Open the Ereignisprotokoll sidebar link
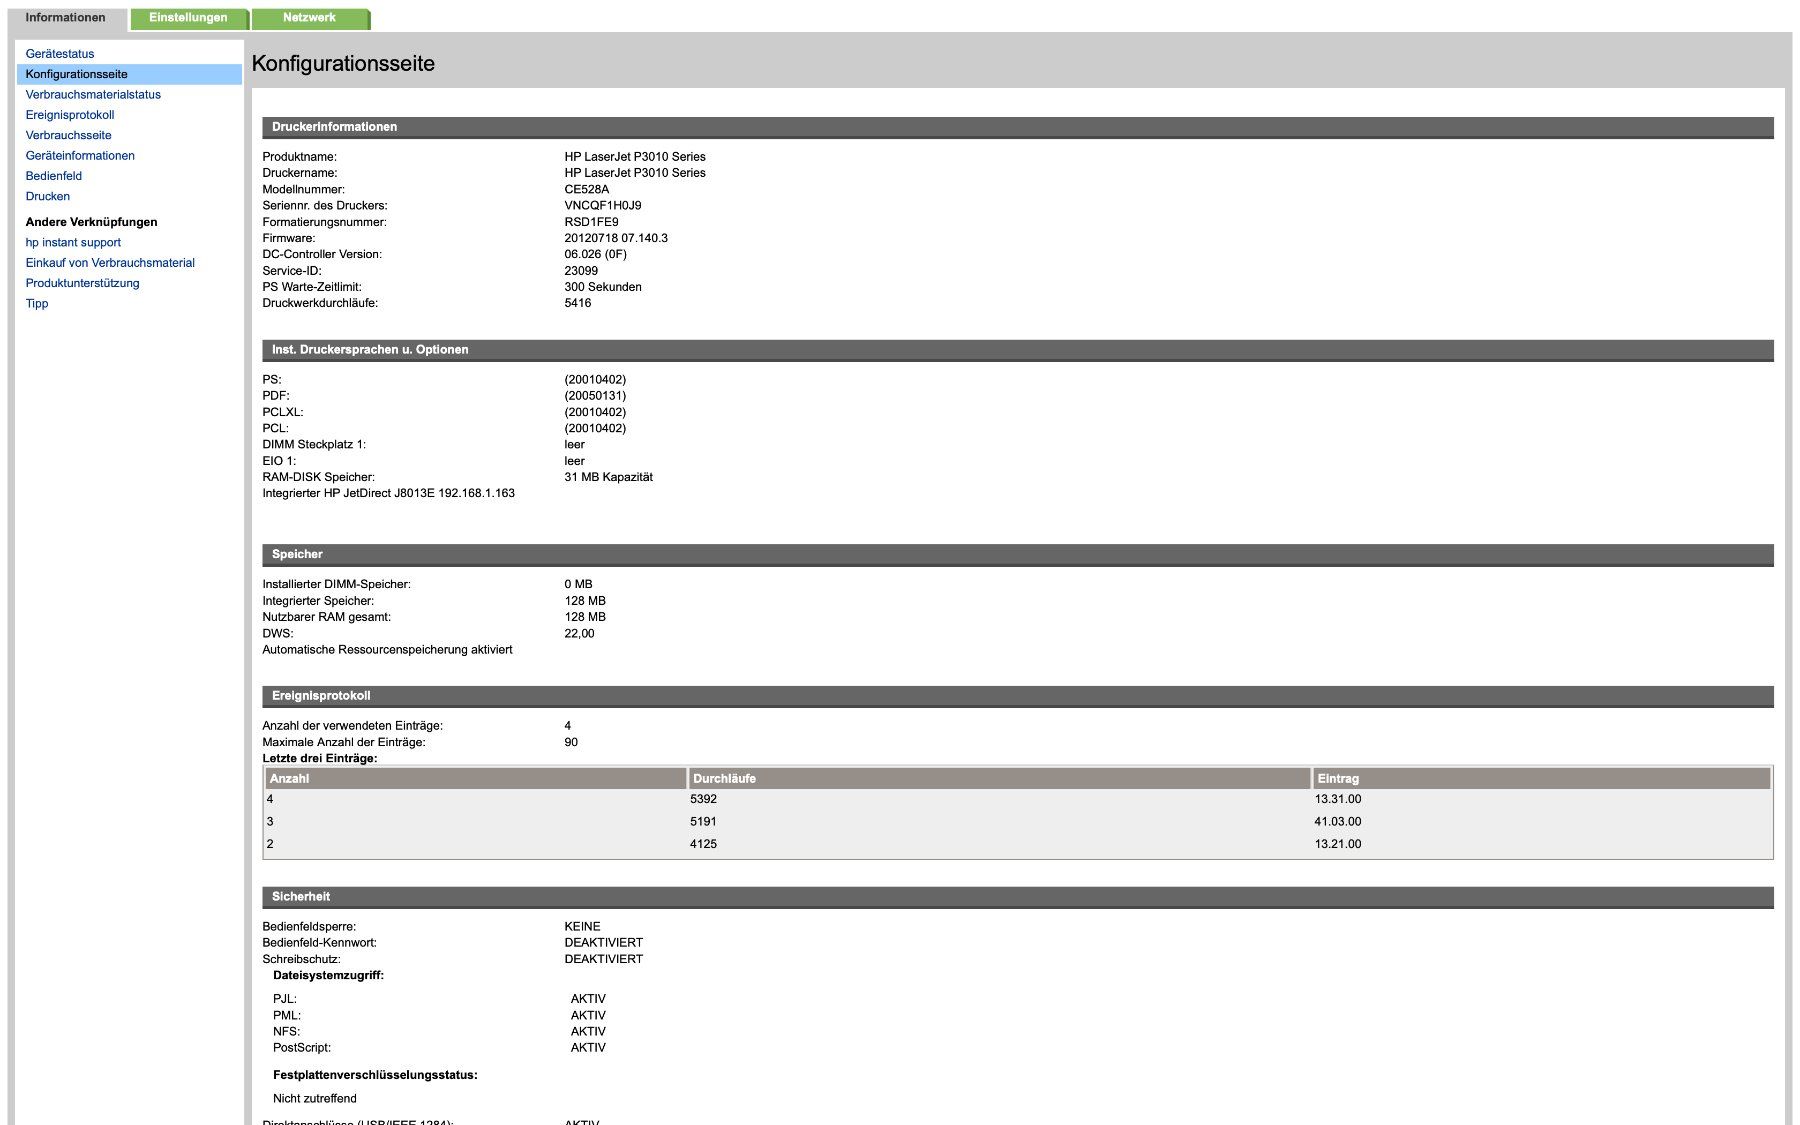This screenshot has height=1125, width=1800. 70,115
